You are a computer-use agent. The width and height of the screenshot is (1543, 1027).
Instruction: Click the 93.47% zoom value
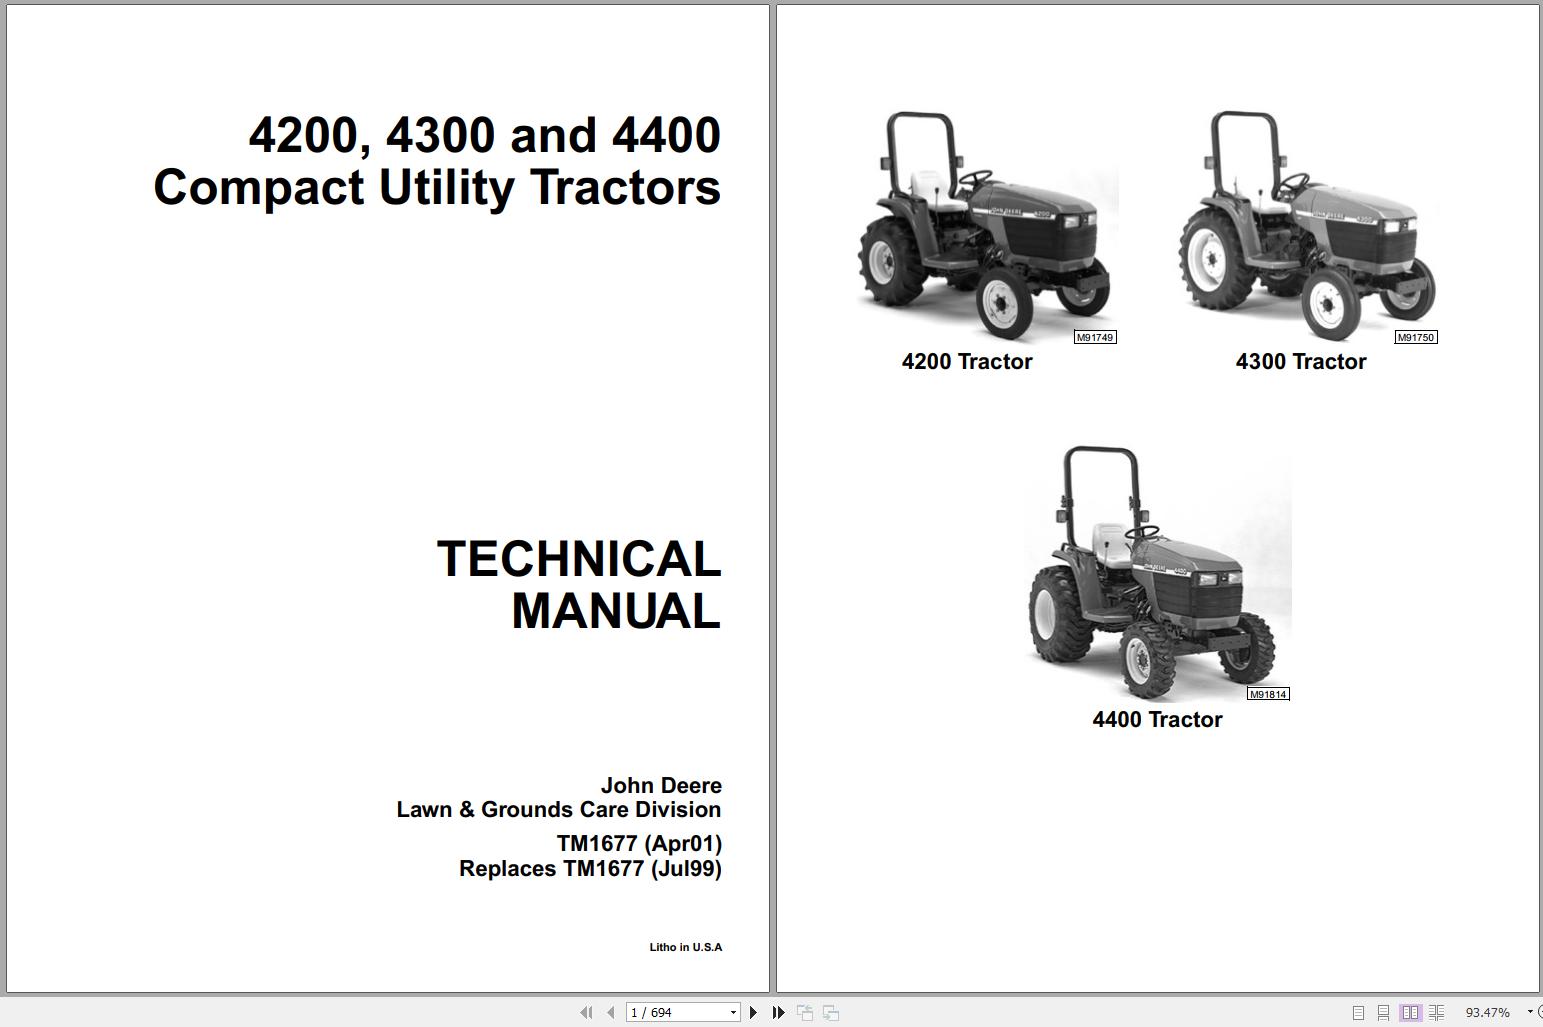(x=1488, y=1012)
